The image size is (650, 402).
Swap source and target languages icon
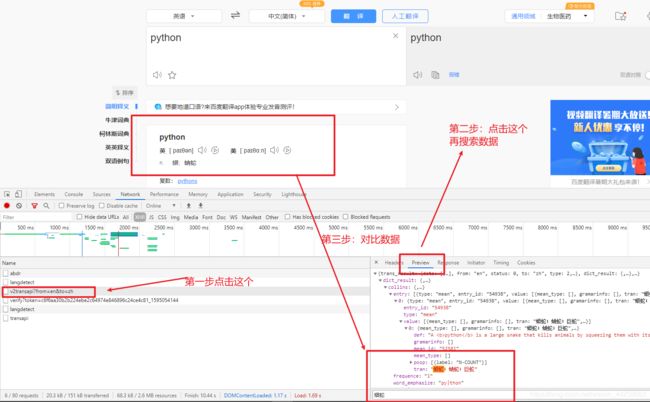235,16
